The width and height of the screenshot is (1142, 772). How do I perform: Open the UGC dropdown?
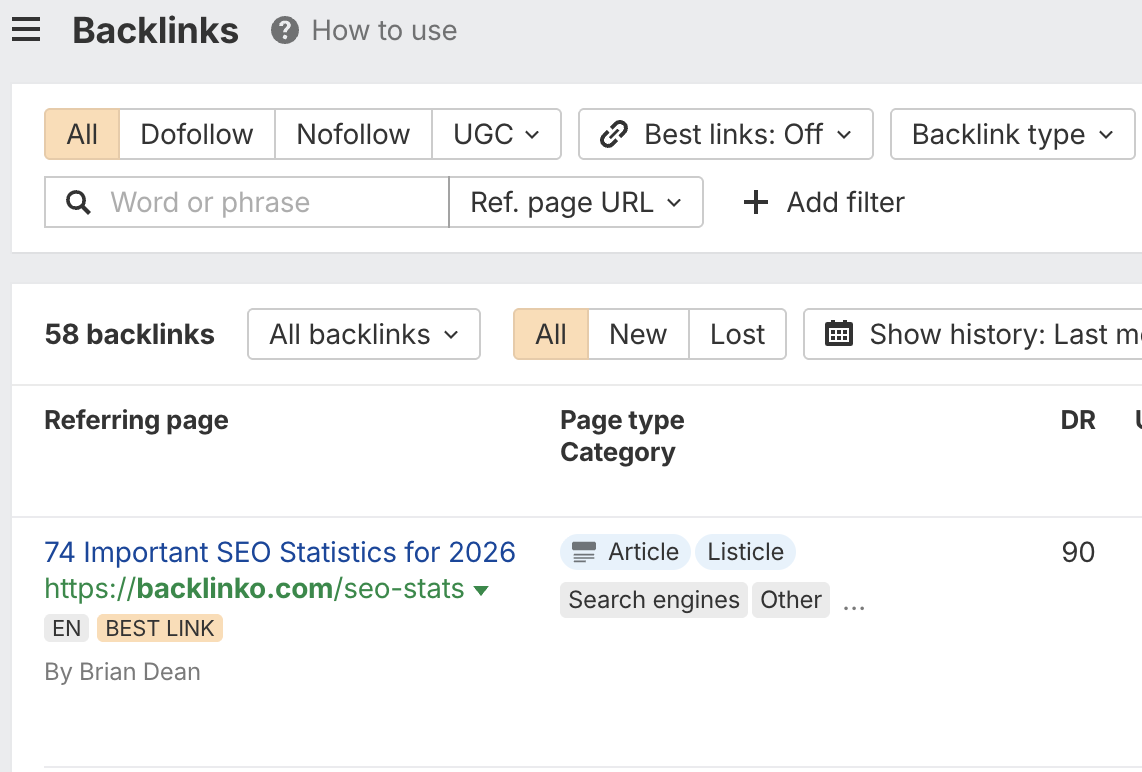[x=496, y=134]
